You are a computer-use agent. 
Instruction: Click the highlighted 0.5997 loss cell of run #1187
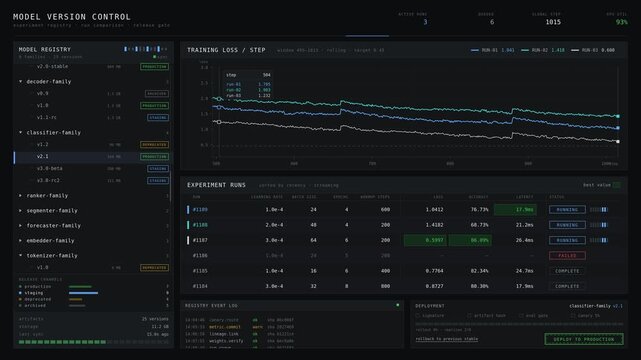click(x=426, y=240)
